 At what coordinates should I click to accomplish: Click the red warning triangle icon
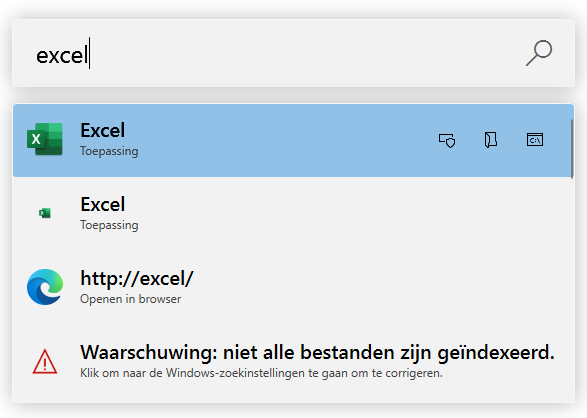(x=45, y=362)
